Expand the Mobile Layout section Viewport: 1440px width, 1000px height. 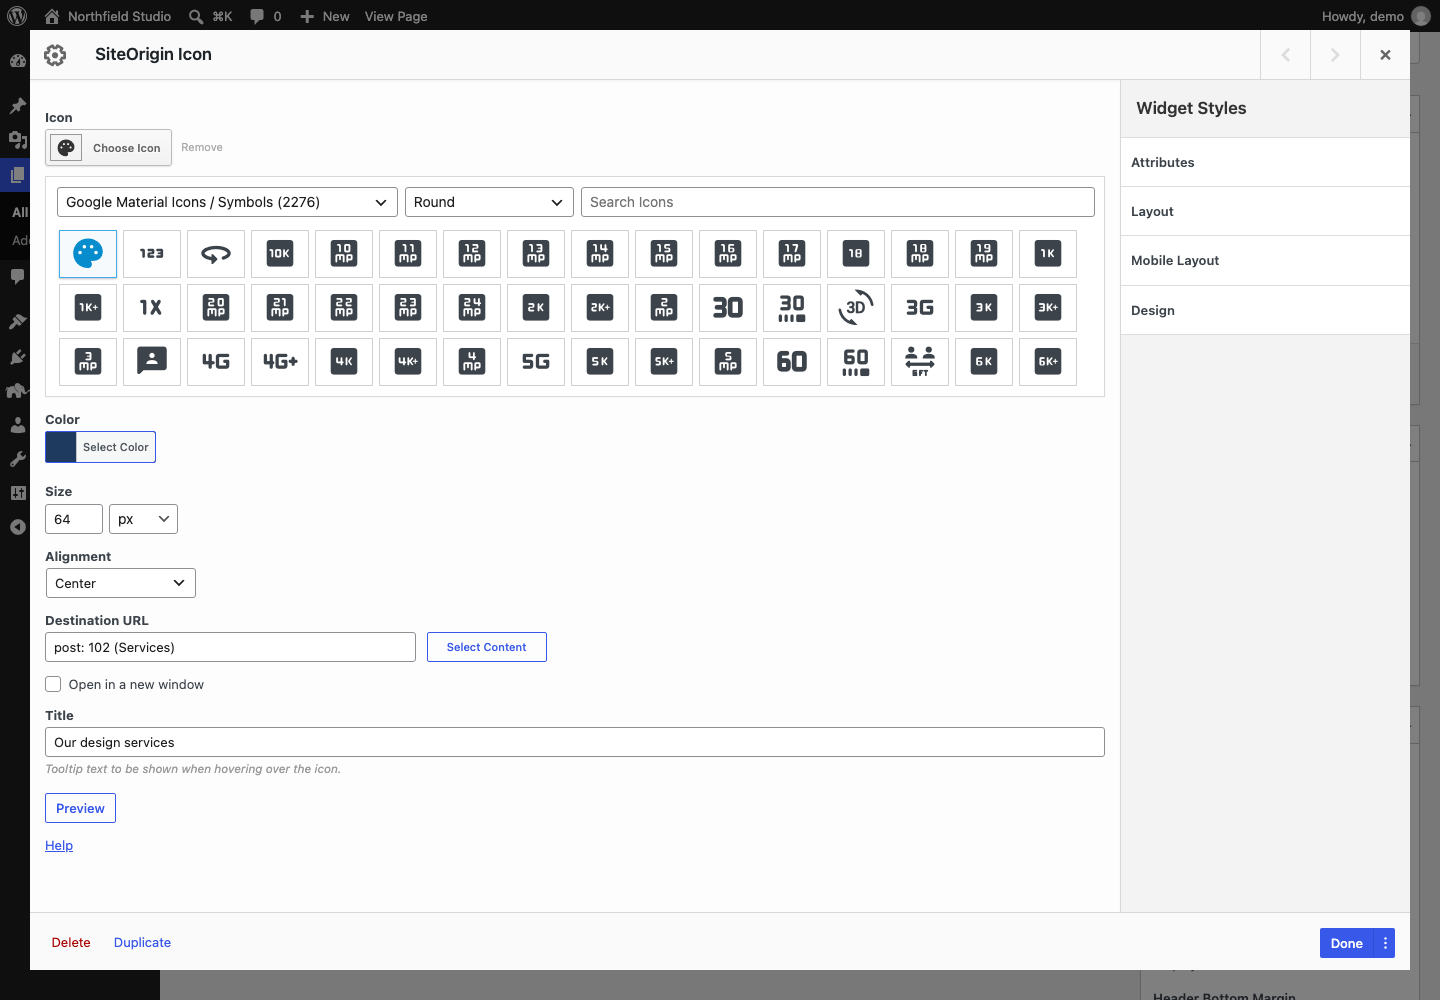tap(1265, 261)
